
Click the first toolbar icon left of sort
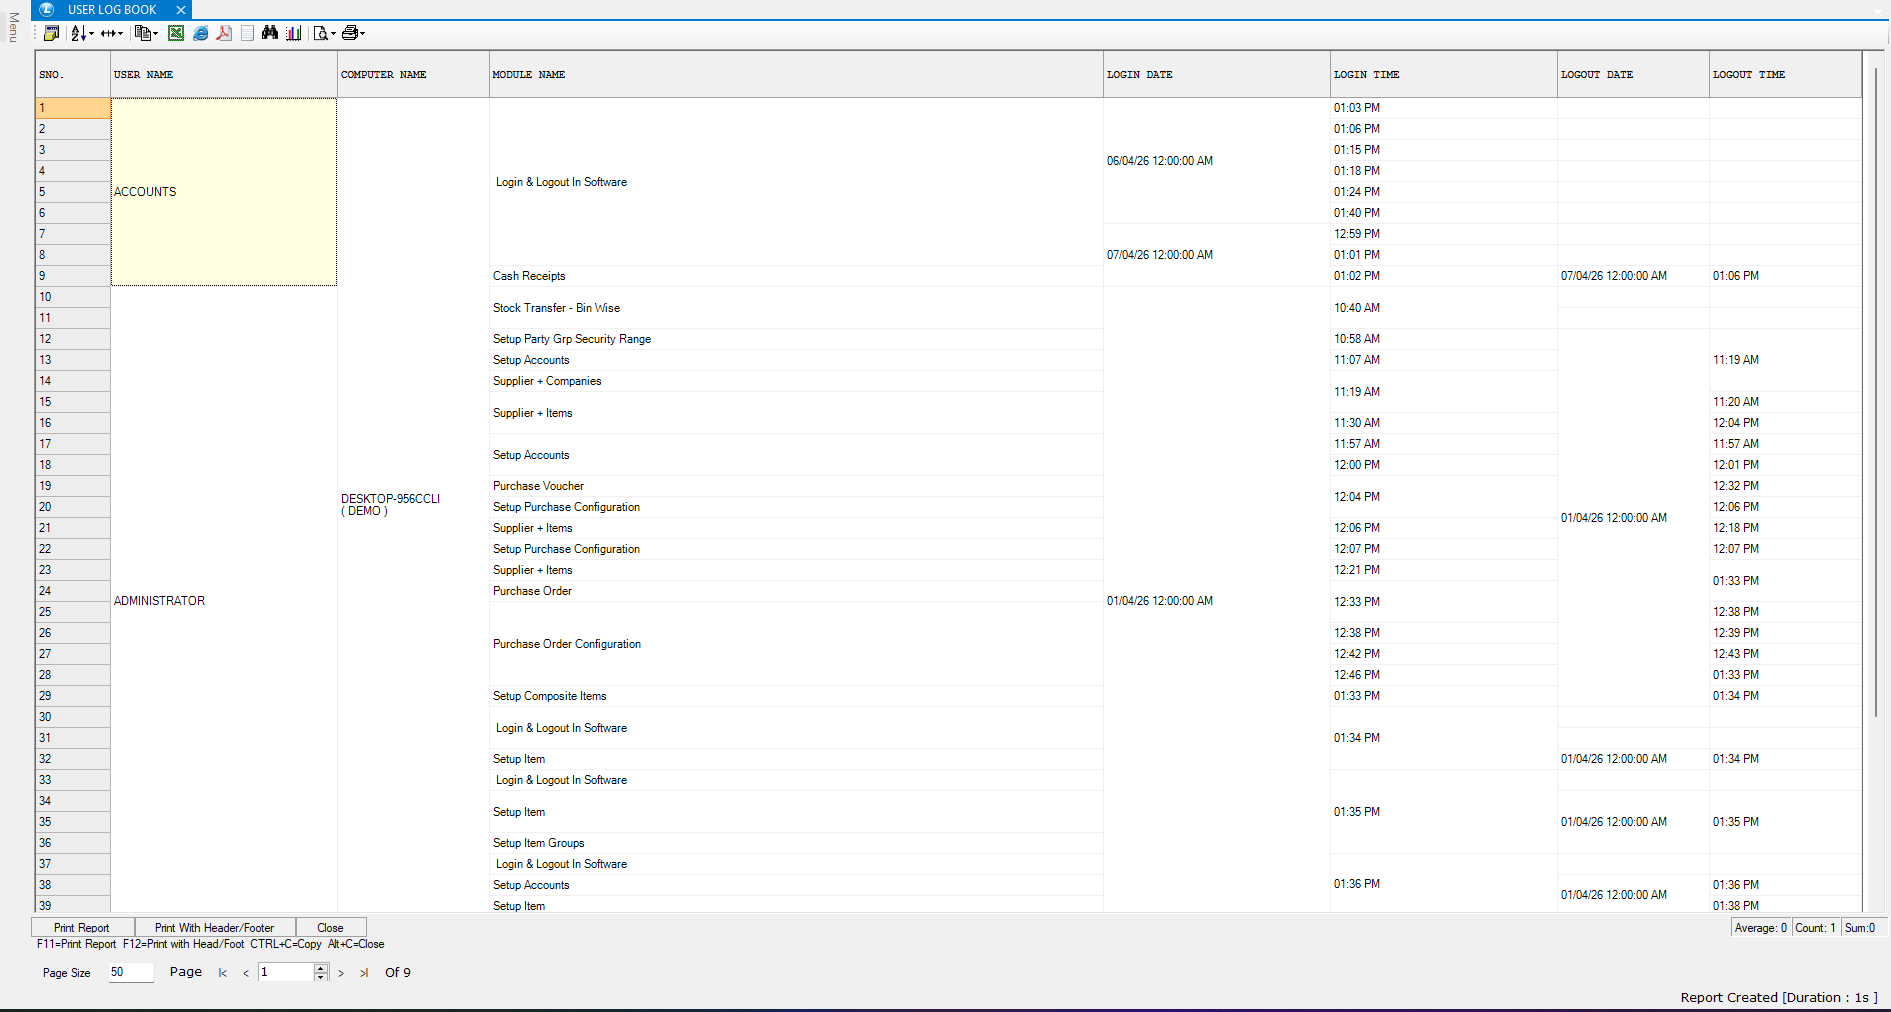(x=51, y=33)
